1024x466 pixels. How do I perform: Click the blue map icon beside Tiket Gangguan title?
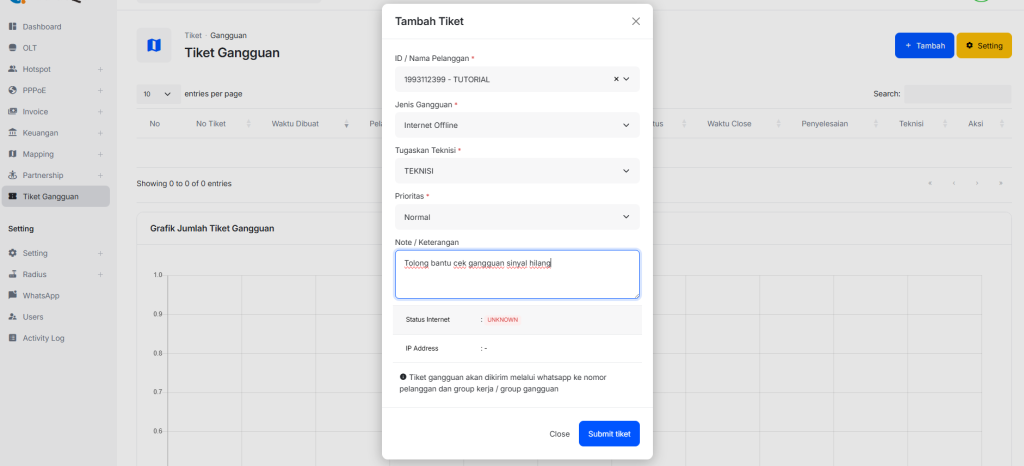pyautogui.click(x=154, y=45)
